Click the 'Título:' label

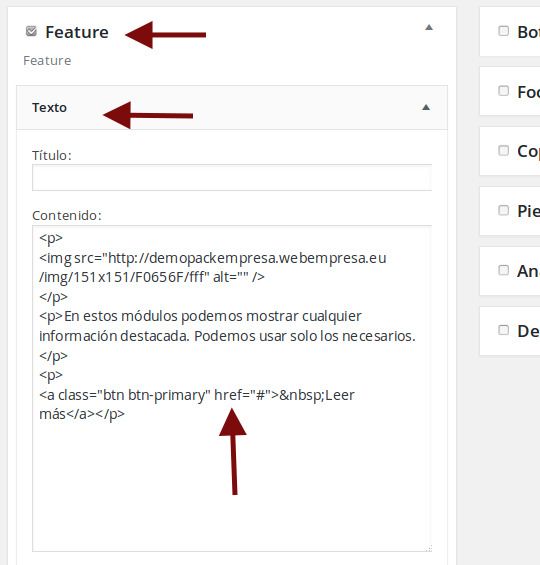(52, 155)
